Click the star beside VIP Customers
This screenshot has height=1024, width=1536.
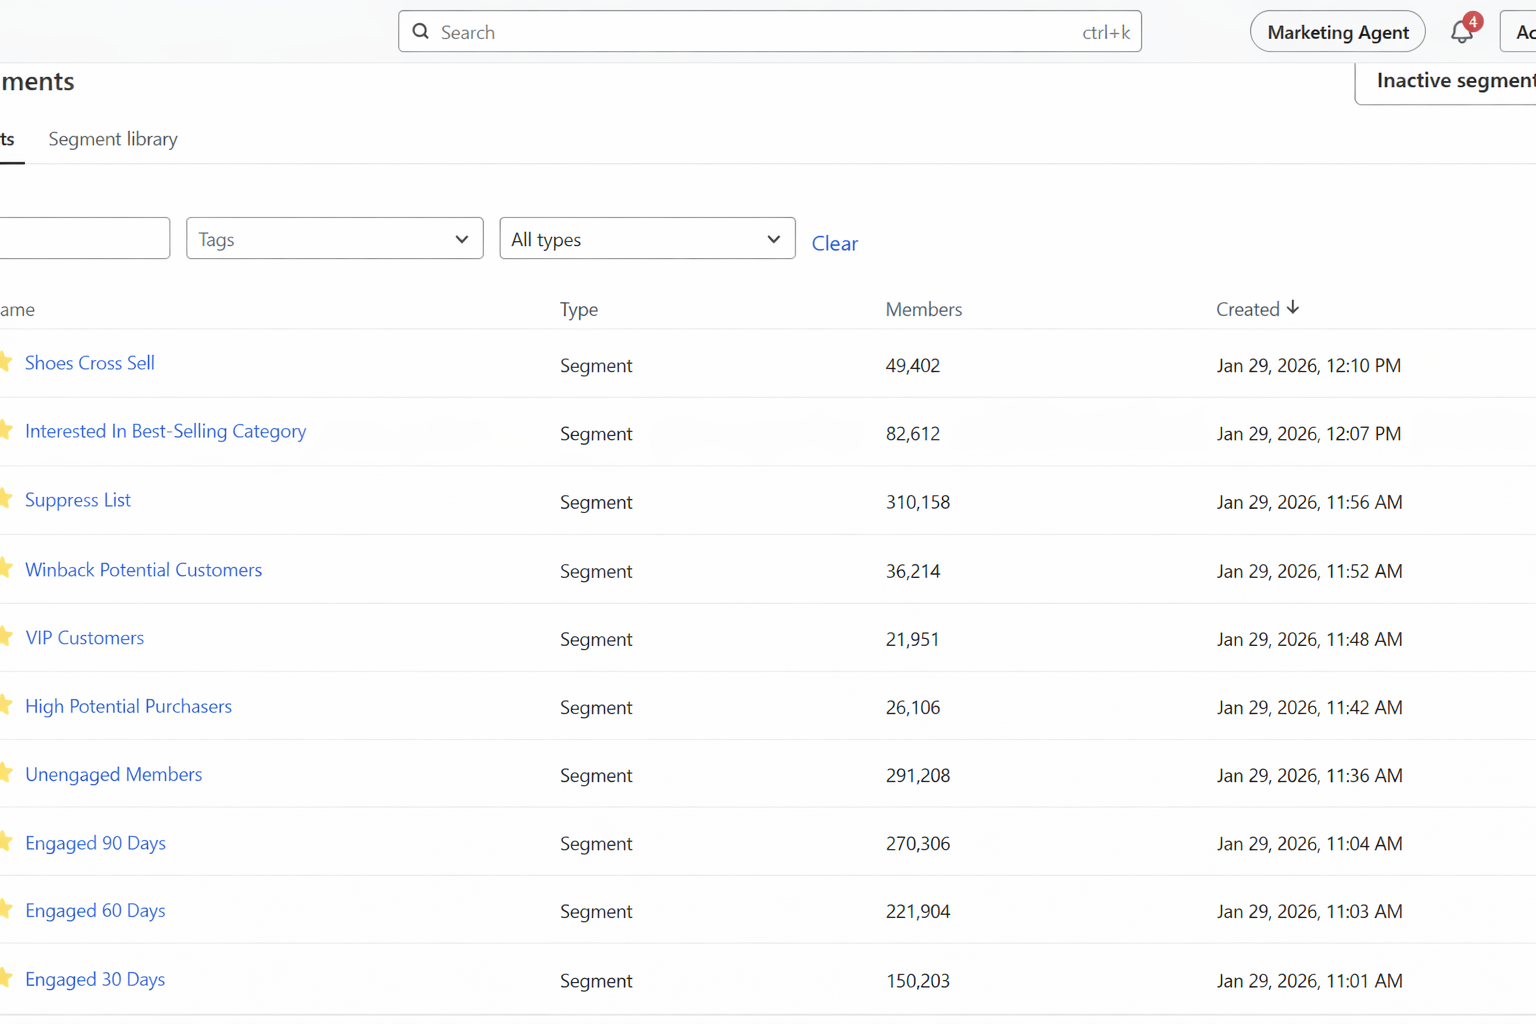(x=6, y=637)
